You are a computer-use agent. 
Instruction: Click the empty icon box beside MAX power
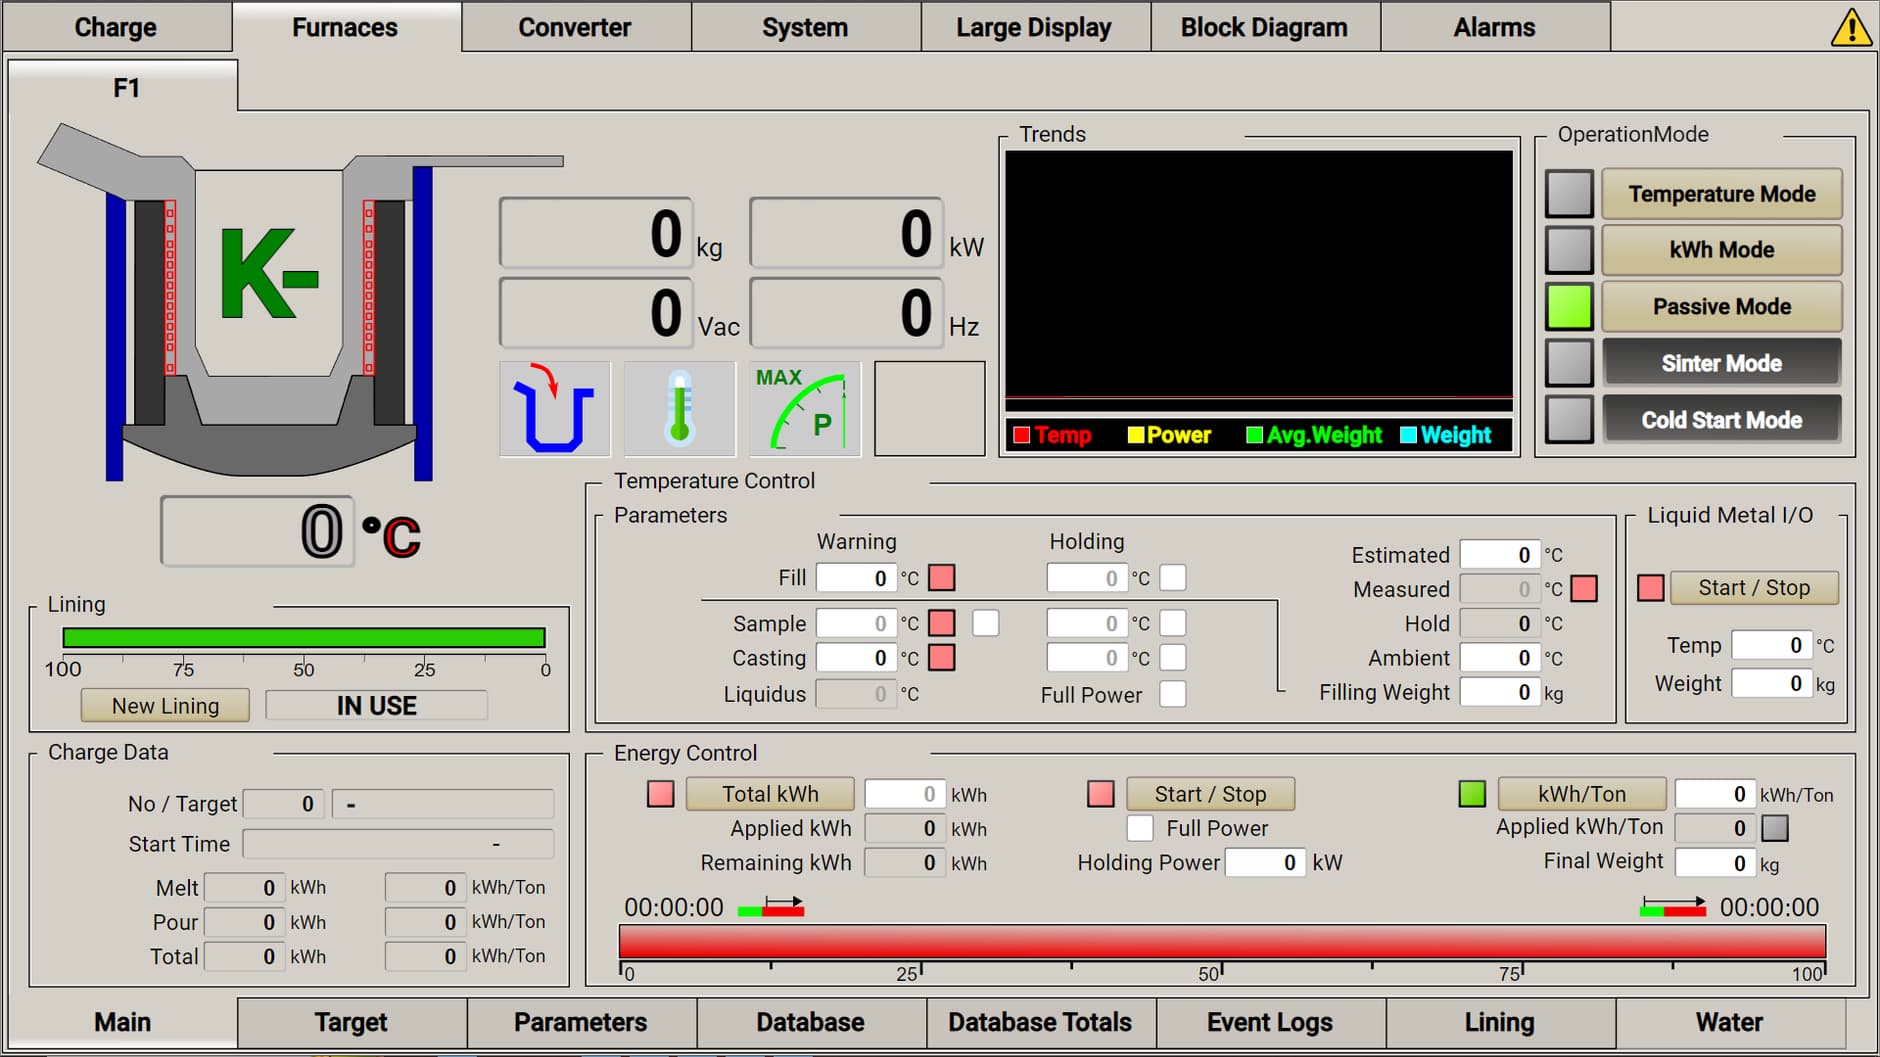click(930, 409)
